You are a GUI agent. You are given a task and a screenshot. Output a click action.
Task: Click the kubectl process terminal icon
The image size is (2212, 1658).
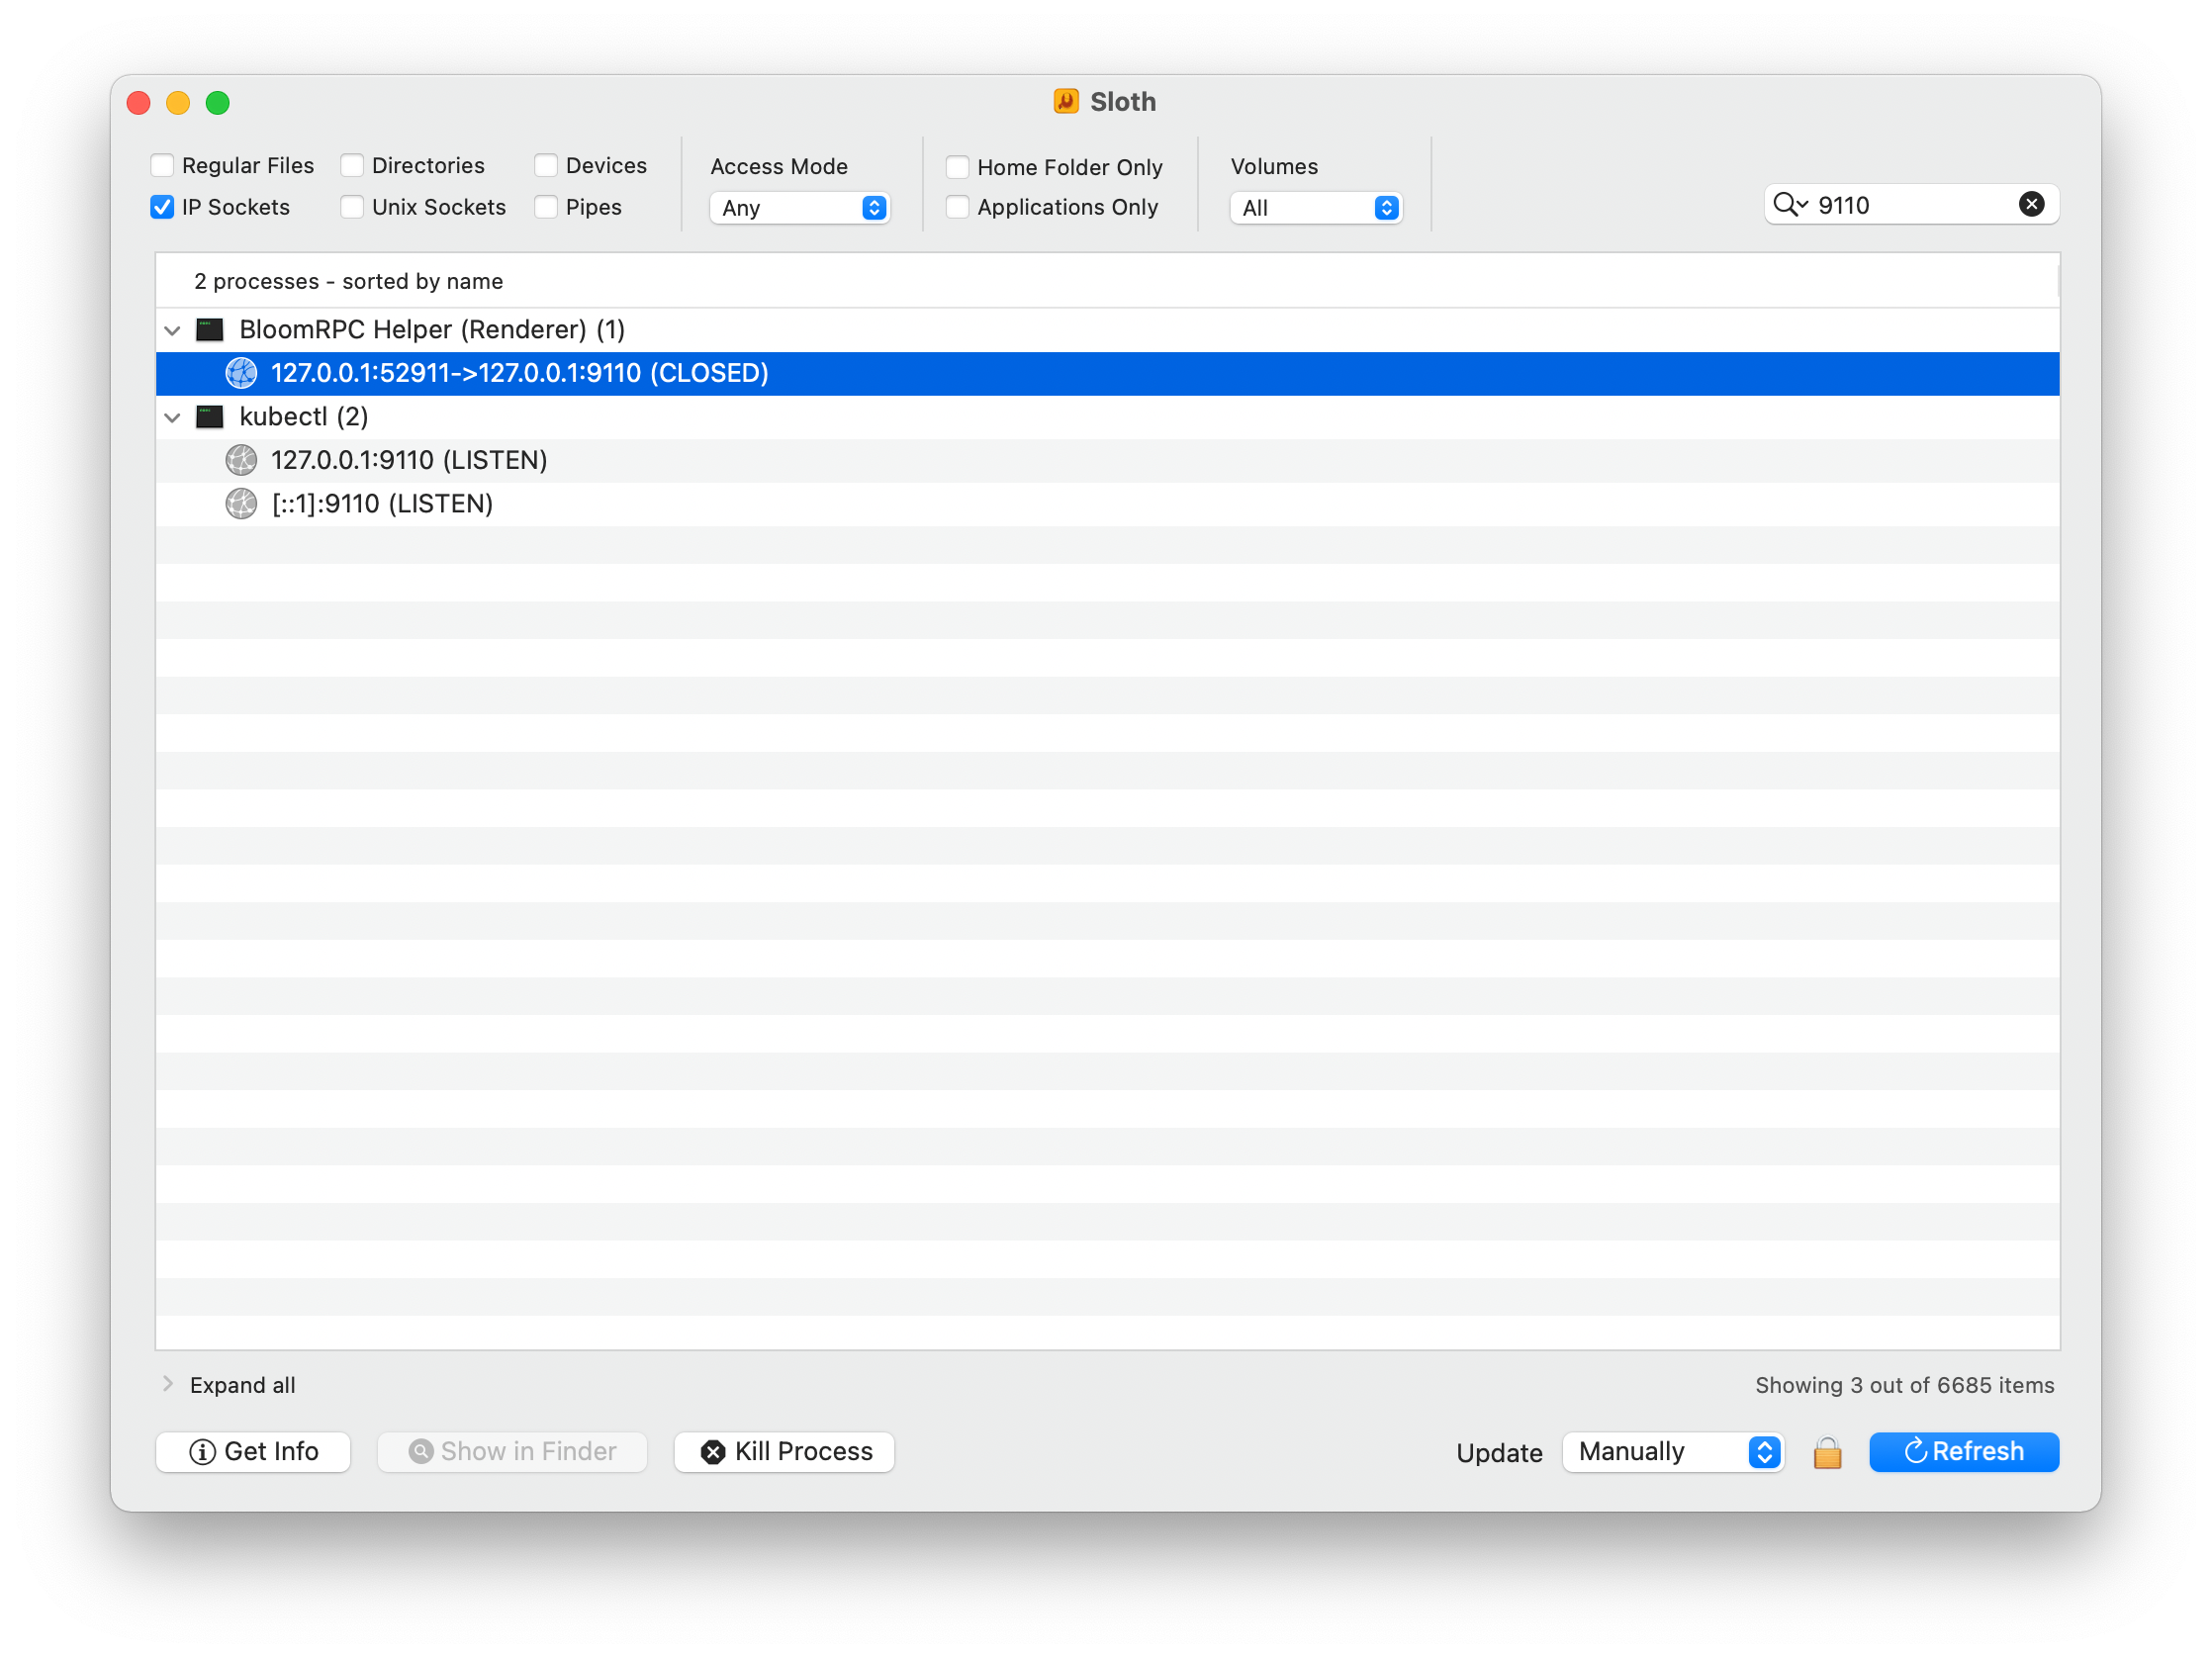(x=209, y=417)
